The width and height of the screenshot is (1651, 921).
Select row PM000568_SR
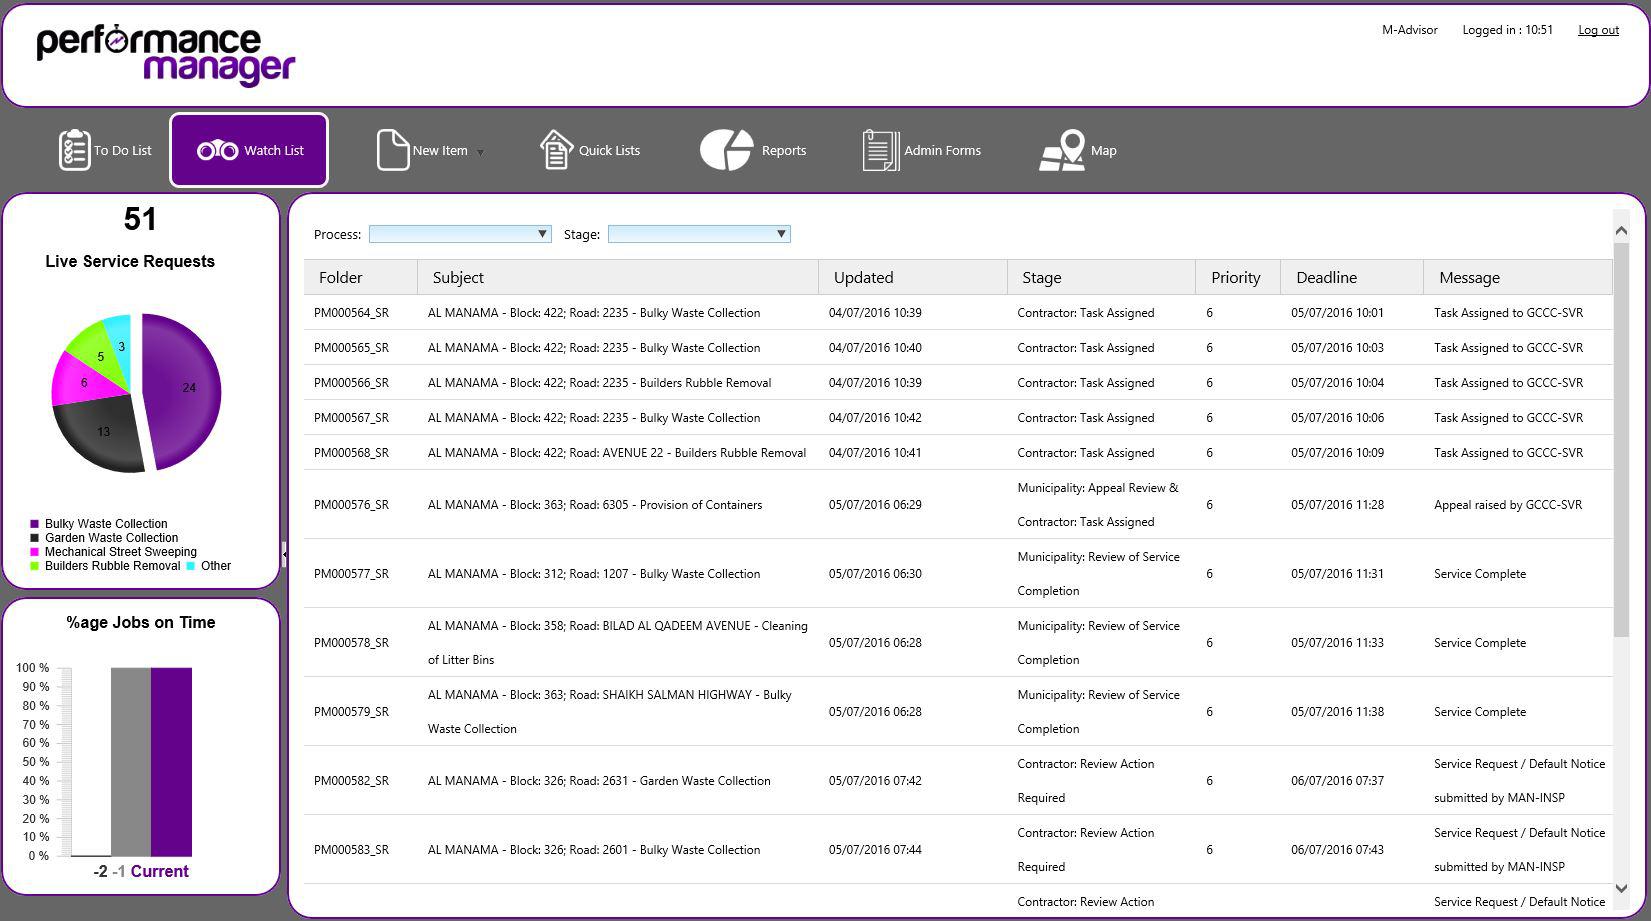click(958, 452)
